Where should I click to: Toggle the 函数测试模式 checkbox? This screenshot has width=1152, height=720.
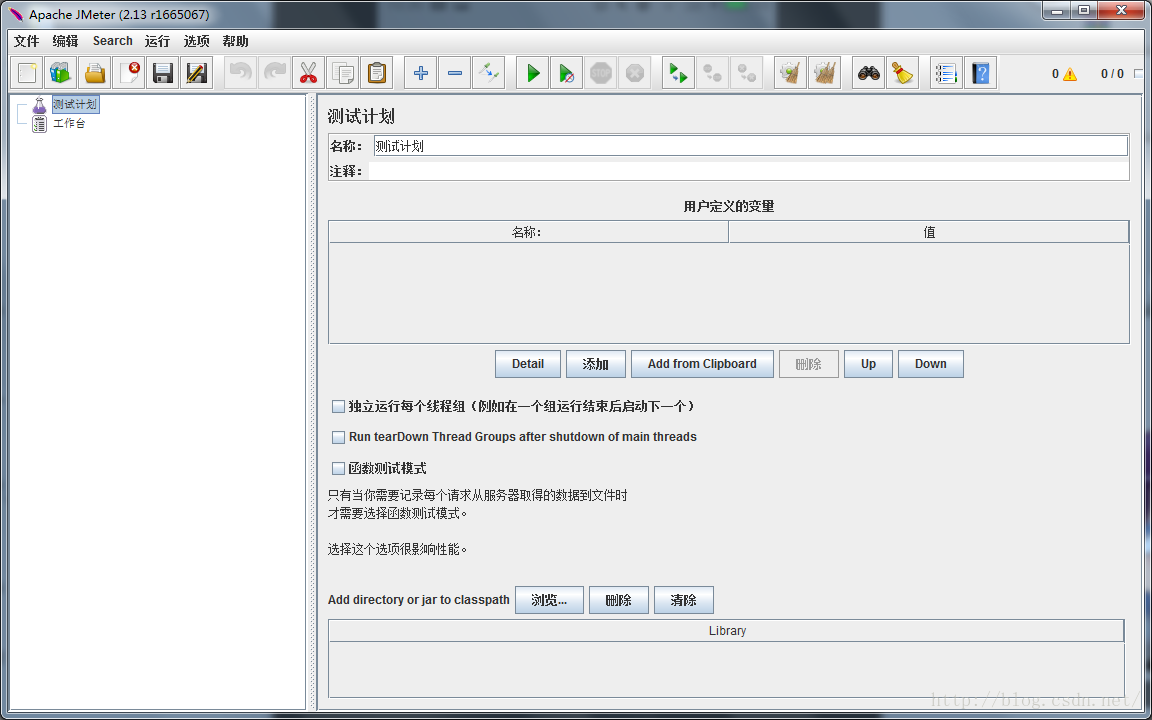coord(338,468)
